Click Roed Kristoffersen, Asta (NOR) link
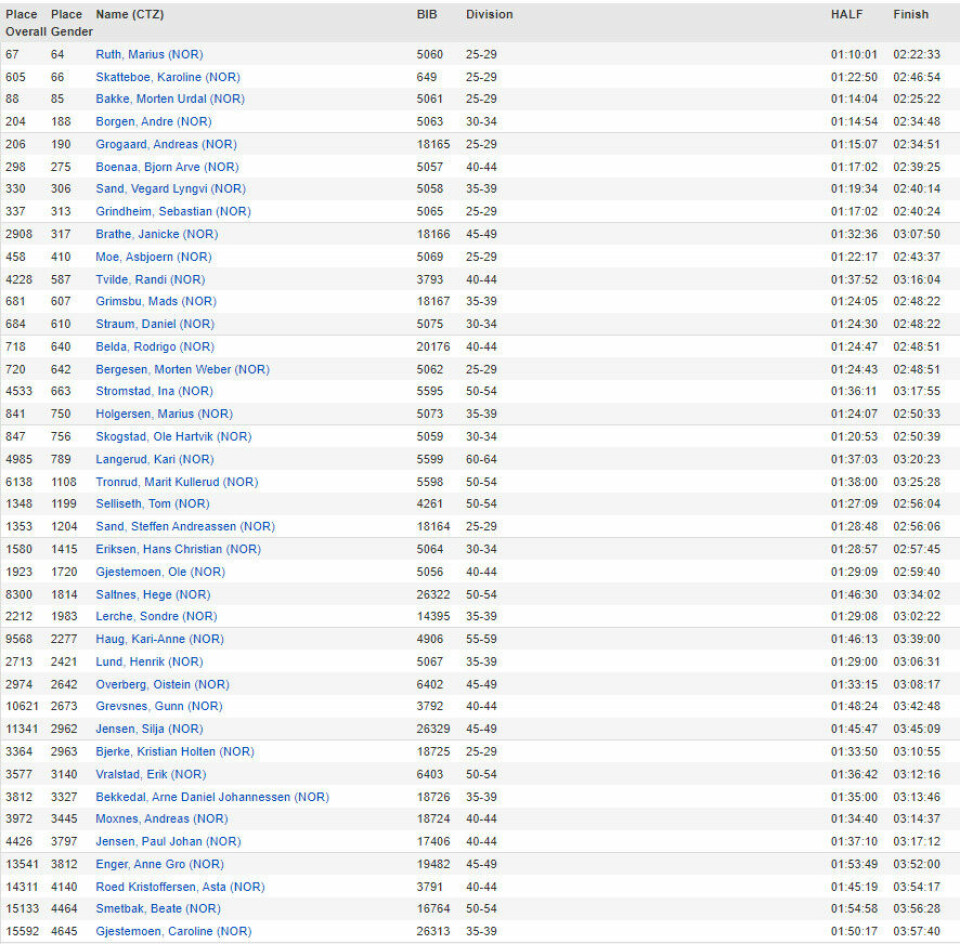The width and height of the screenshot is (960, 944). pos(180,887)
